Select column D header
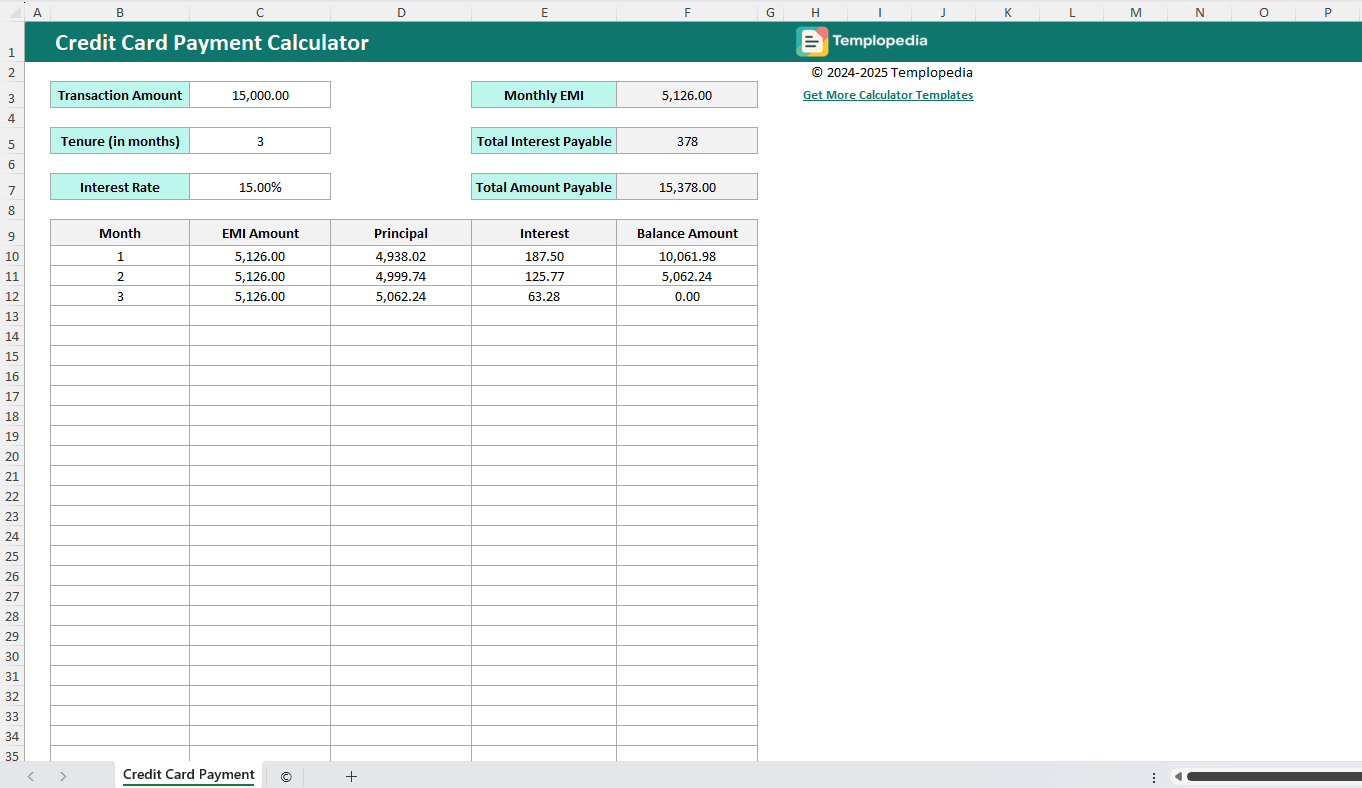 click(x=401, y=12)
